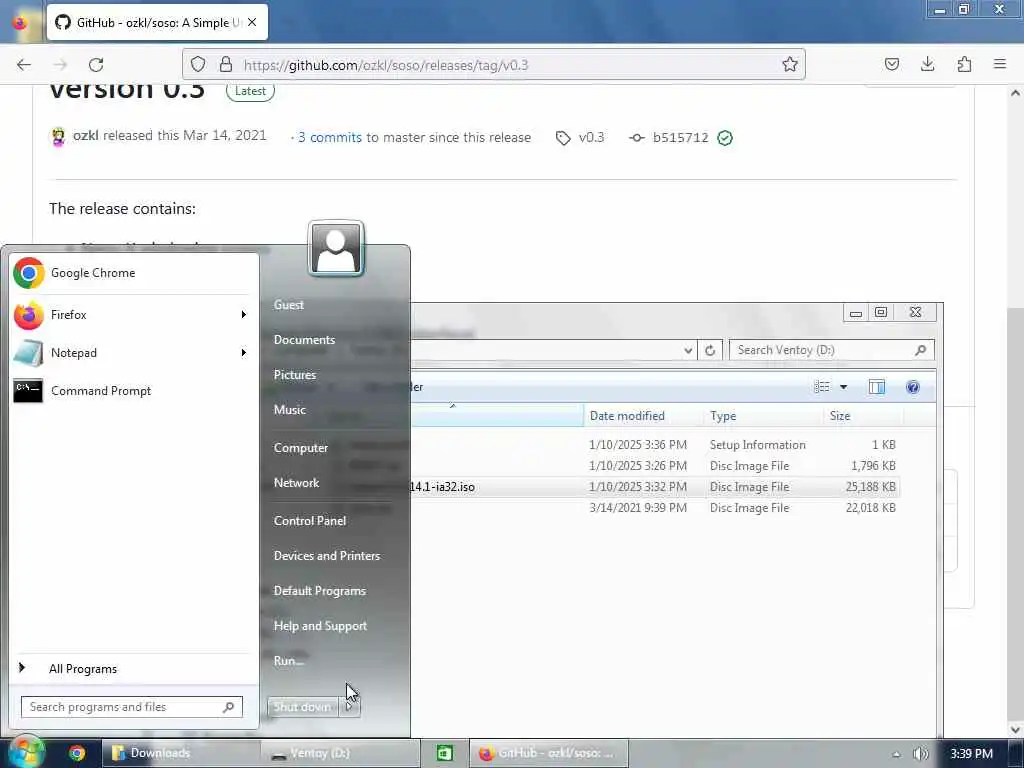
Task: Reload the GitHub page
Action: pyautogui.click(x=96, y=65)
